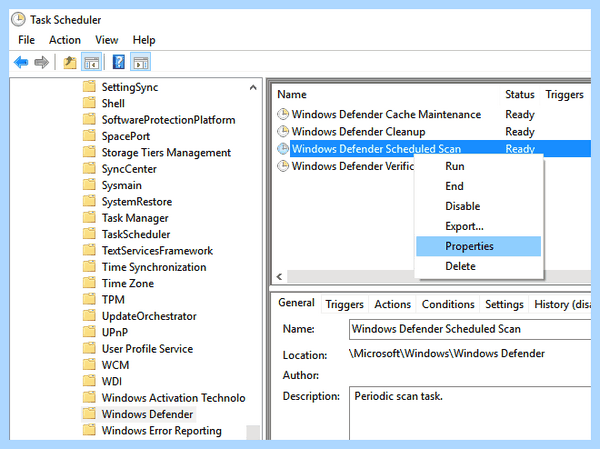Image resolution: width=600 pixels, height=449 pixels.
Task: Click the Back arrow toolbar icon
Action: (x=21, y=62)
